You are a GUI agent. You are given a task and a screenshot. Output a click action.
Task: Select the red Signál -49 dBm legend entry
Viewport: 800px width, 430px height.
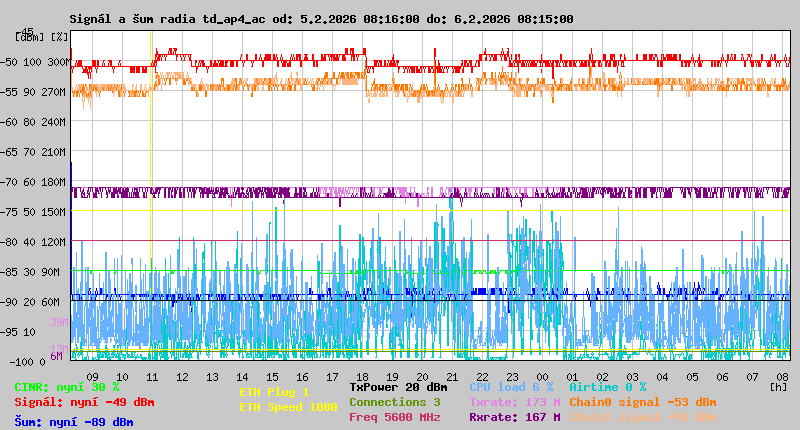[x=84, y=402]
